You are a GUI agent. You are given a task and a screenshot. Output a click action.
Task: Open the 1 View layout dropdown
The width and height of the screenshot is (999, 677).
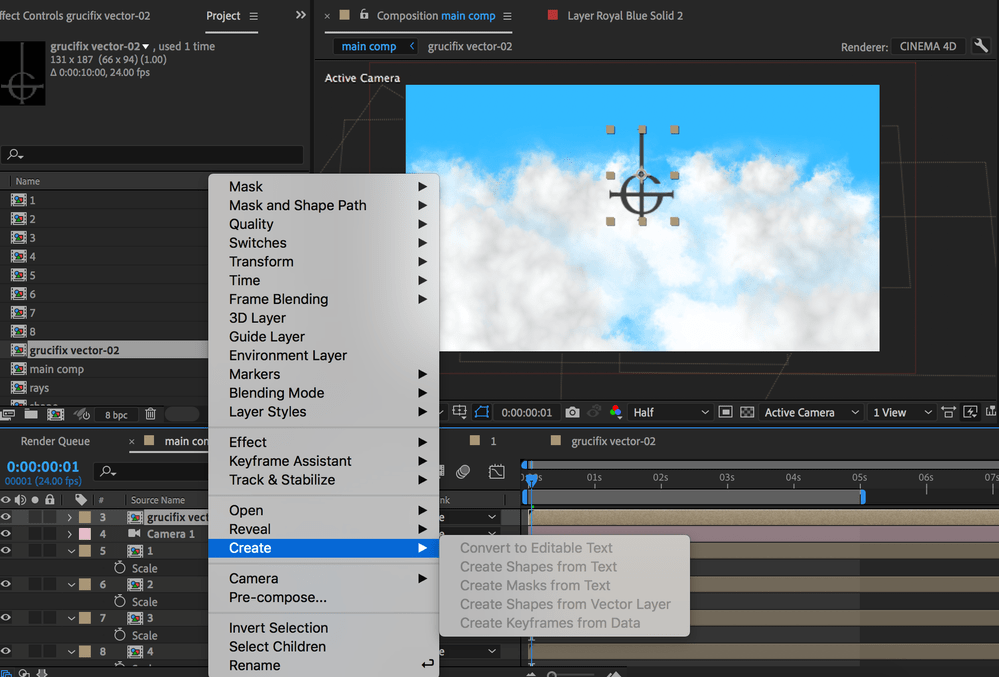click(902, 412)
